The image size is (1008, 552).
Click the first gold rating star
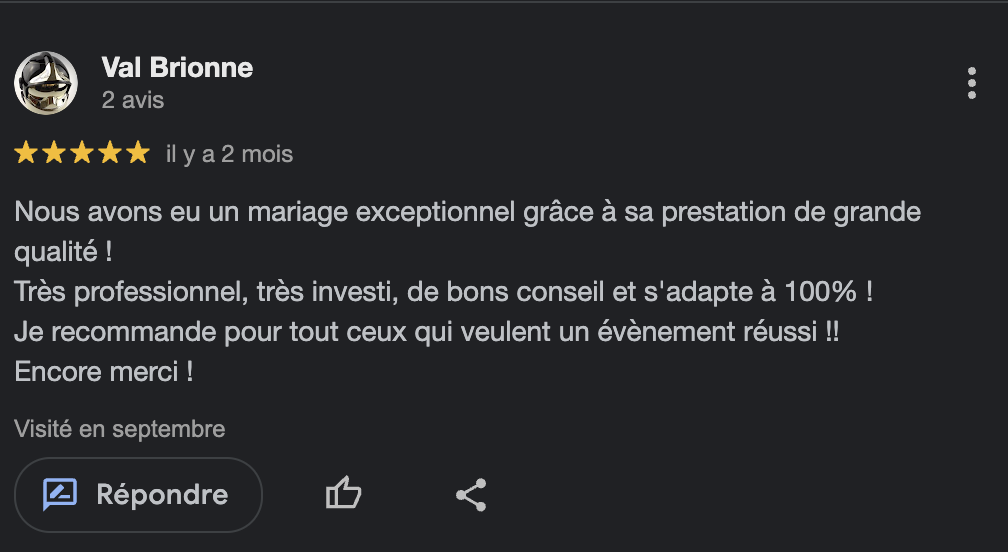click(x=26, y=153)
